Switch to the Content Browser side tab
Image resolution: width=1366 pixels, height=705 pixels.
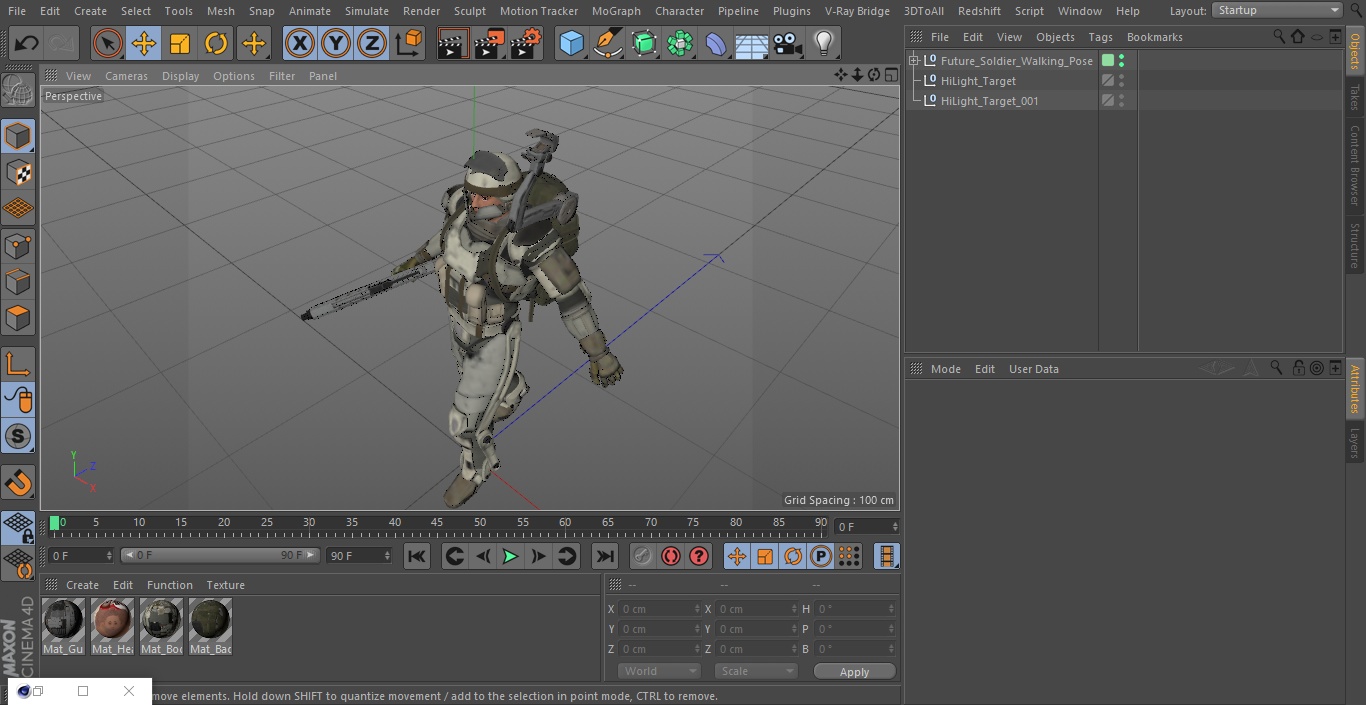[1355, 165]
